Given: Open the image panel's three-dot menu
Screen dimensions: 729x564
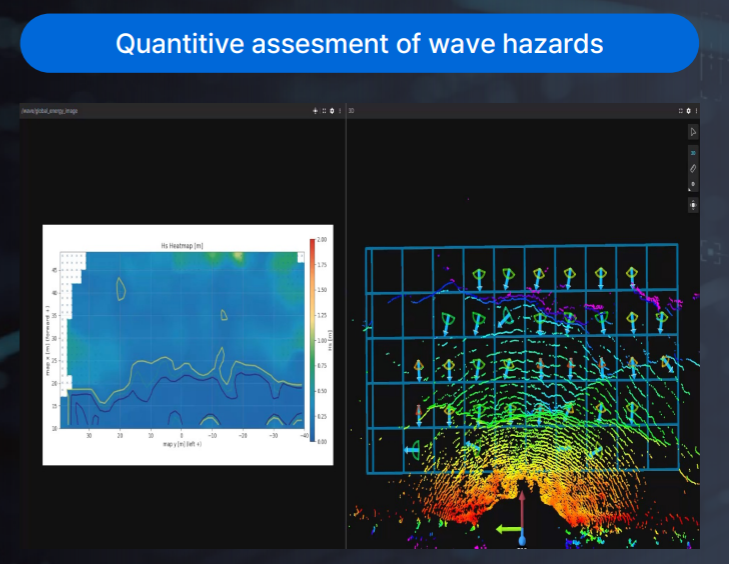Looking at the screenshot, I should coord(340,111).
